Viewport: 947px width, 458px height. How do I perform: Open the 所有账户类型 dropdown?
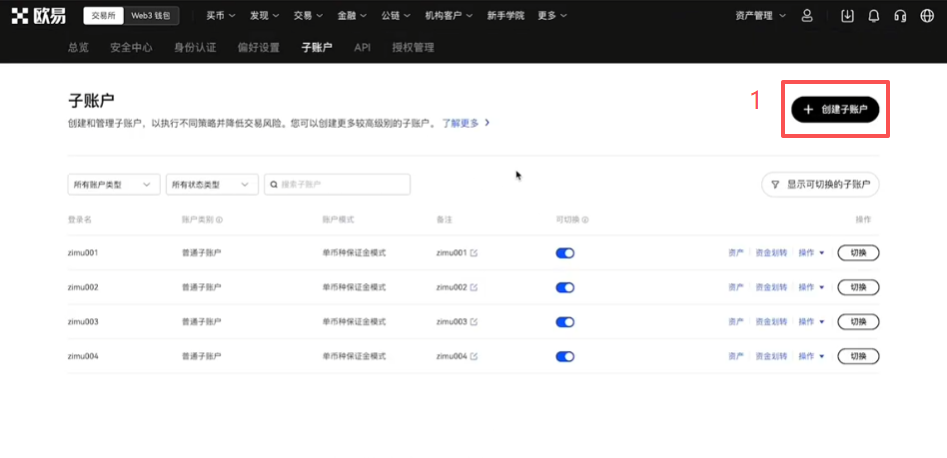coord(114,184)
